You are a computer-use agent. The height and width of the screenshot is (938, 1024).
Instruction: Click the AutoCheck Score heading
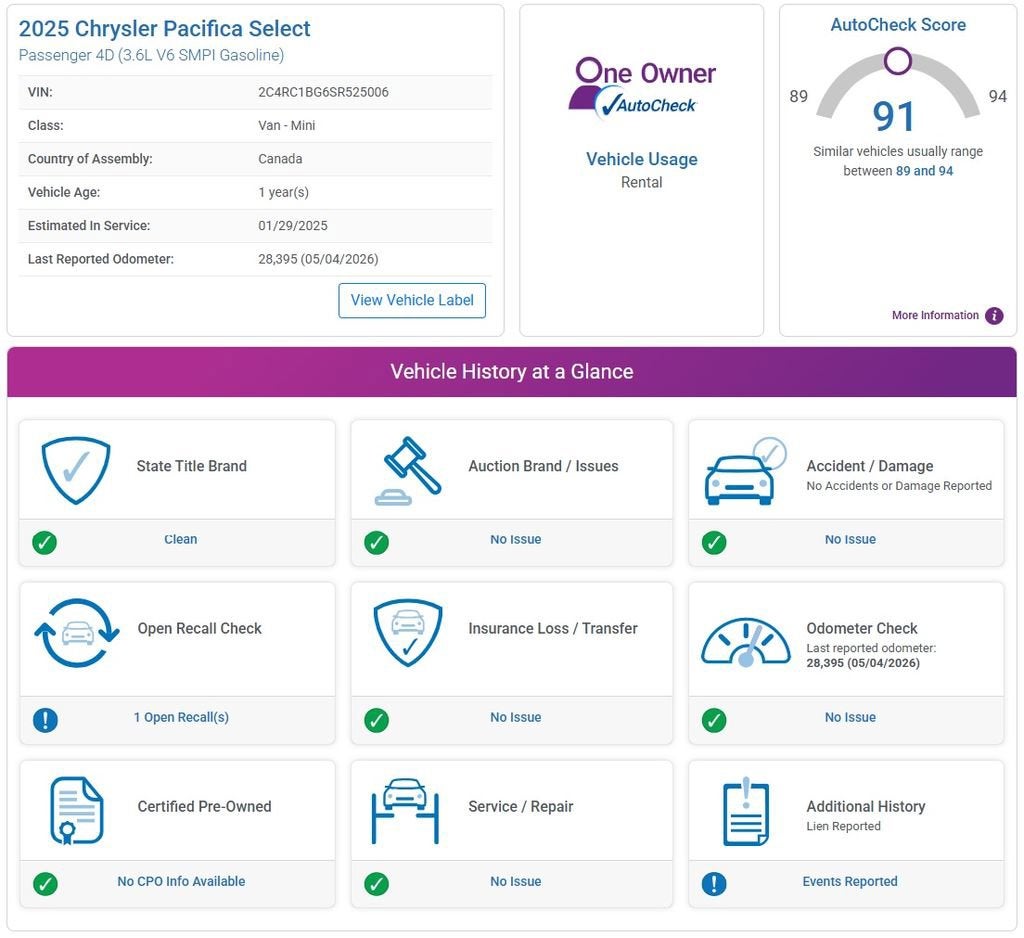pyautogui.click(x=898, y=25)
